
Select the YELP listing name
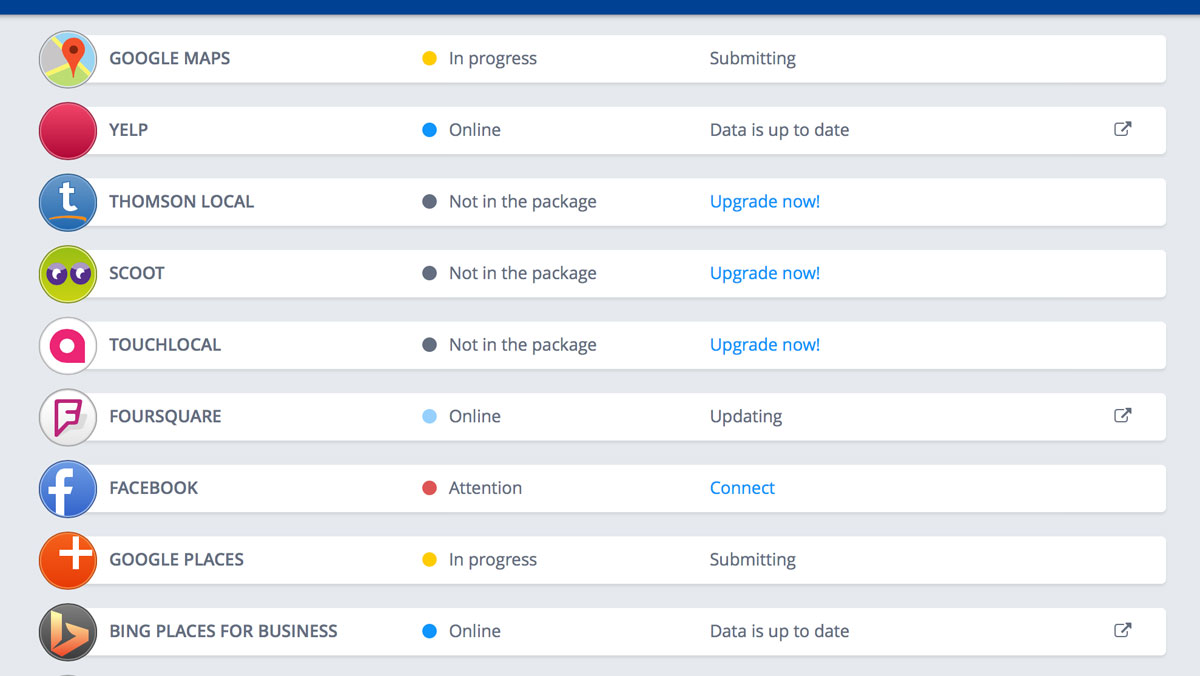pos(129,130)
